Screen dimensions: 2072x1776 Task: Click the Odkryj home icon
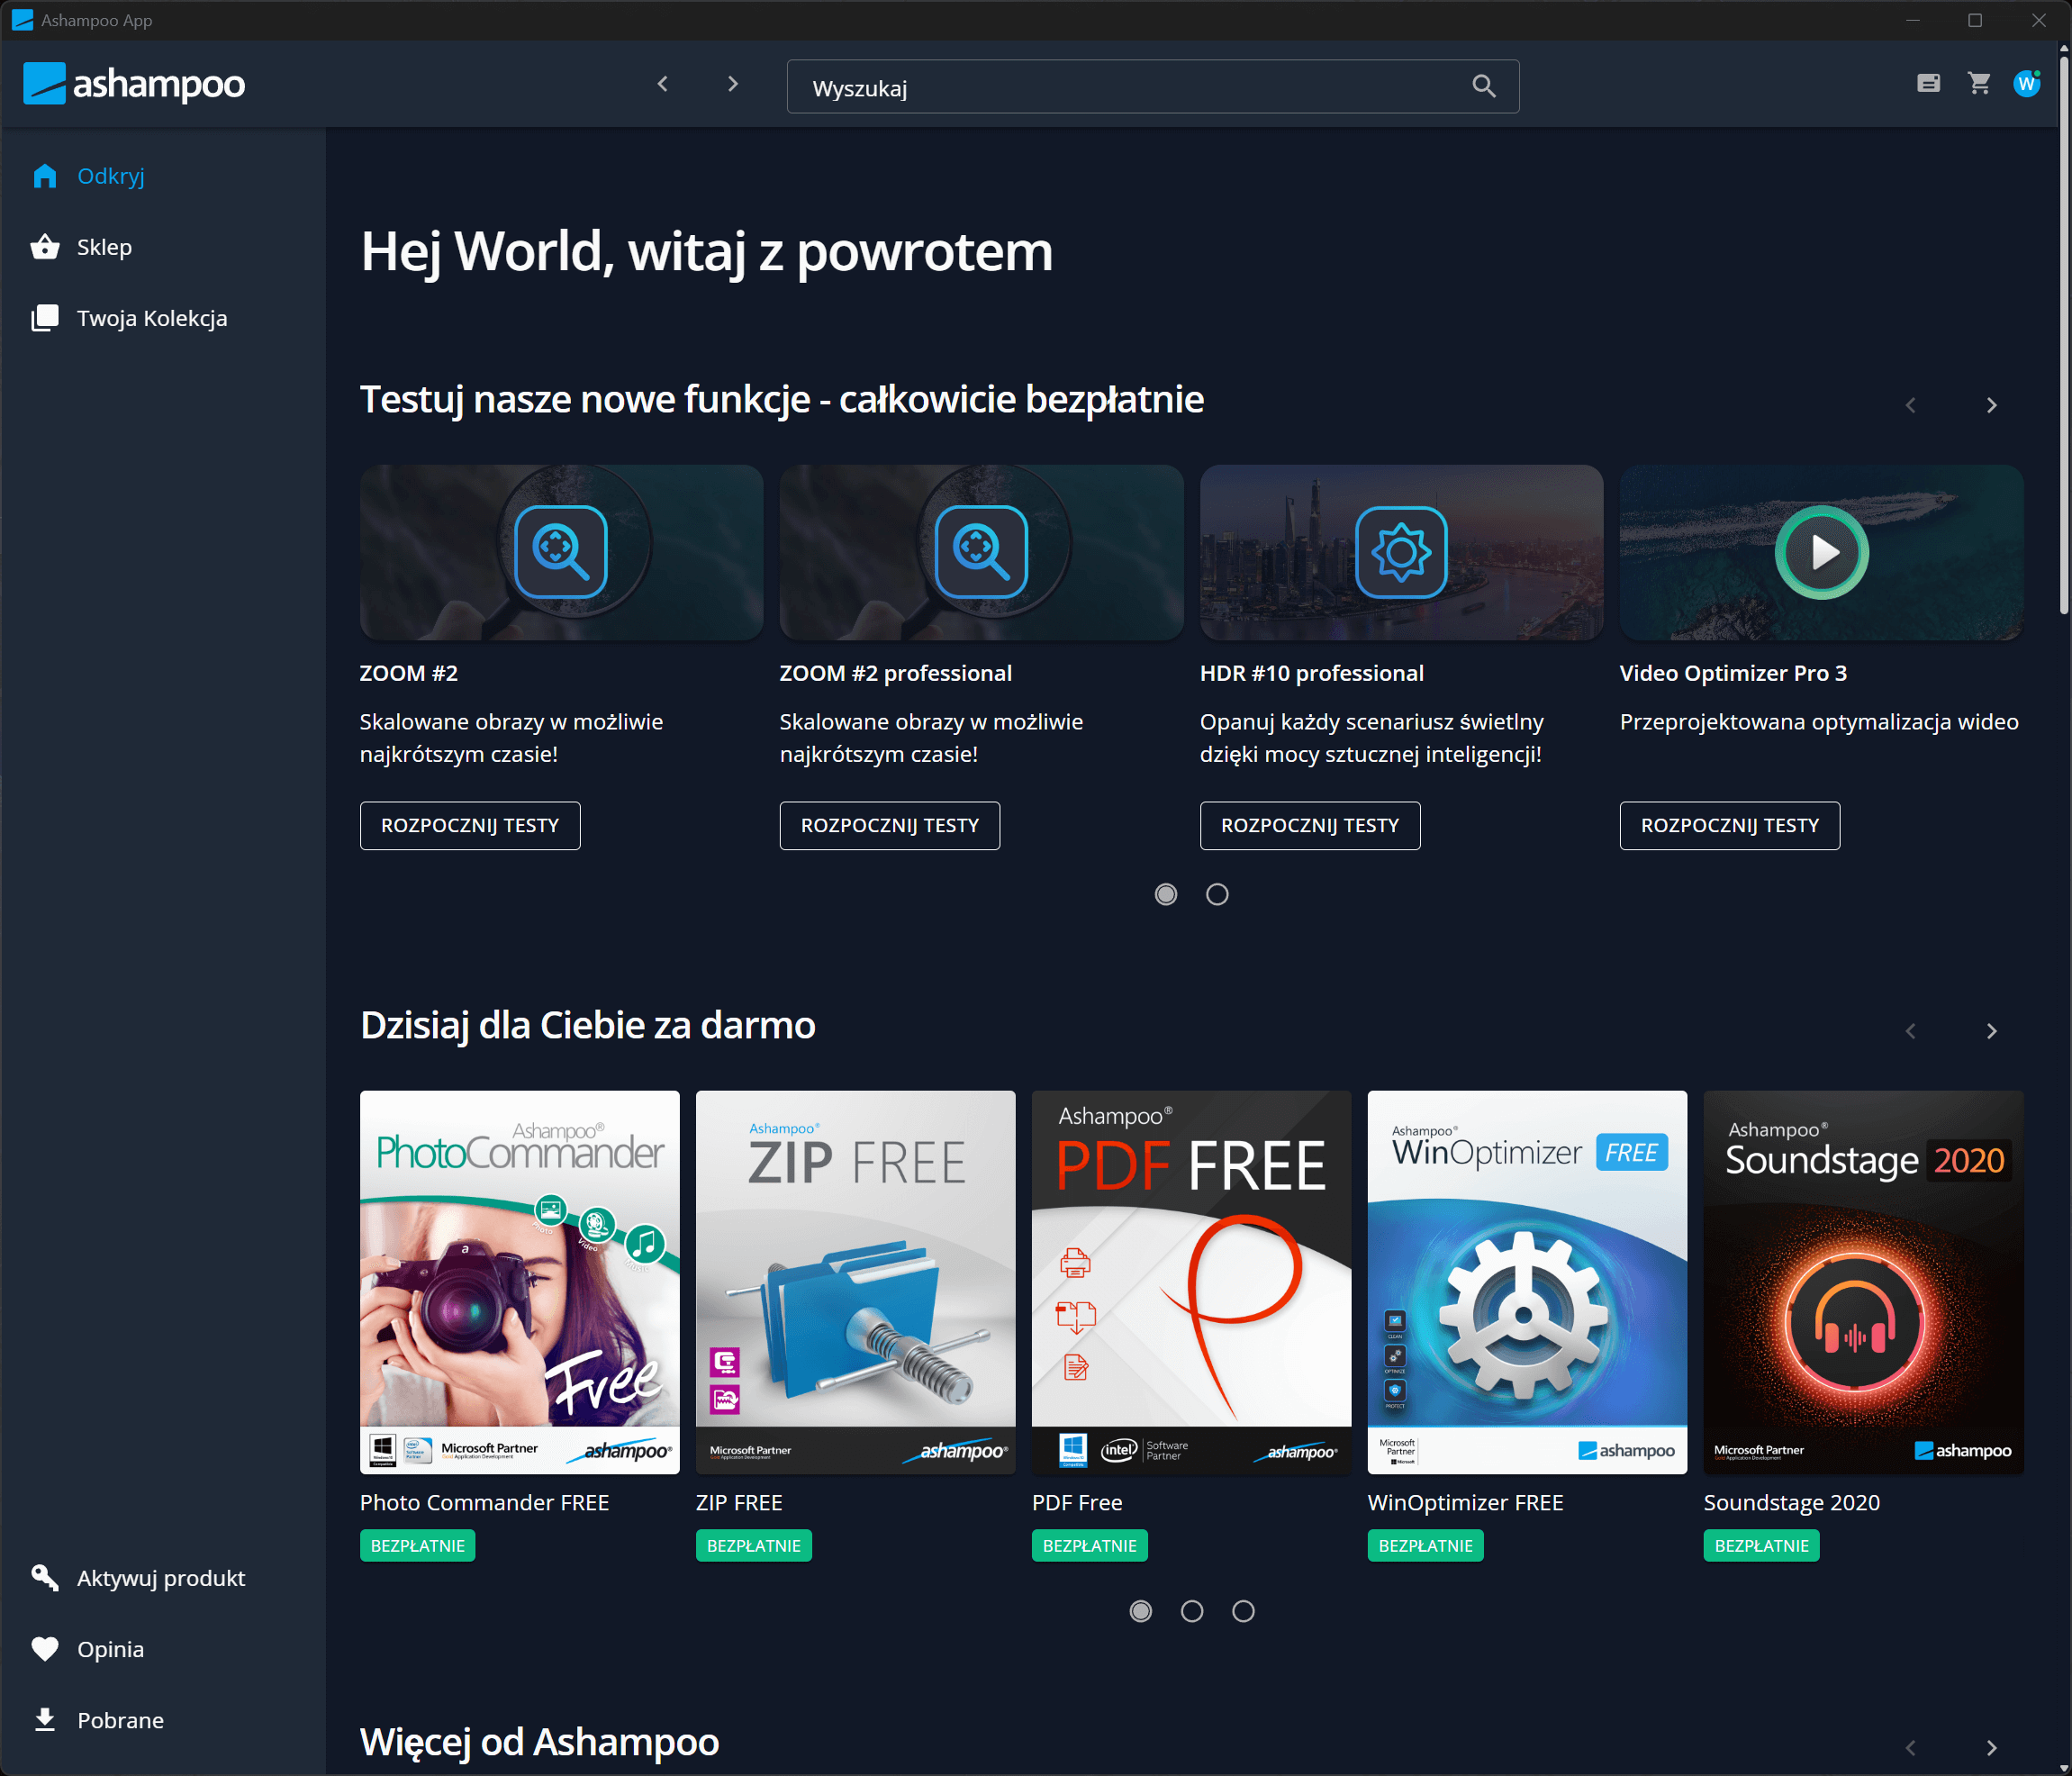pyautogui.click(x=45, y=176)
